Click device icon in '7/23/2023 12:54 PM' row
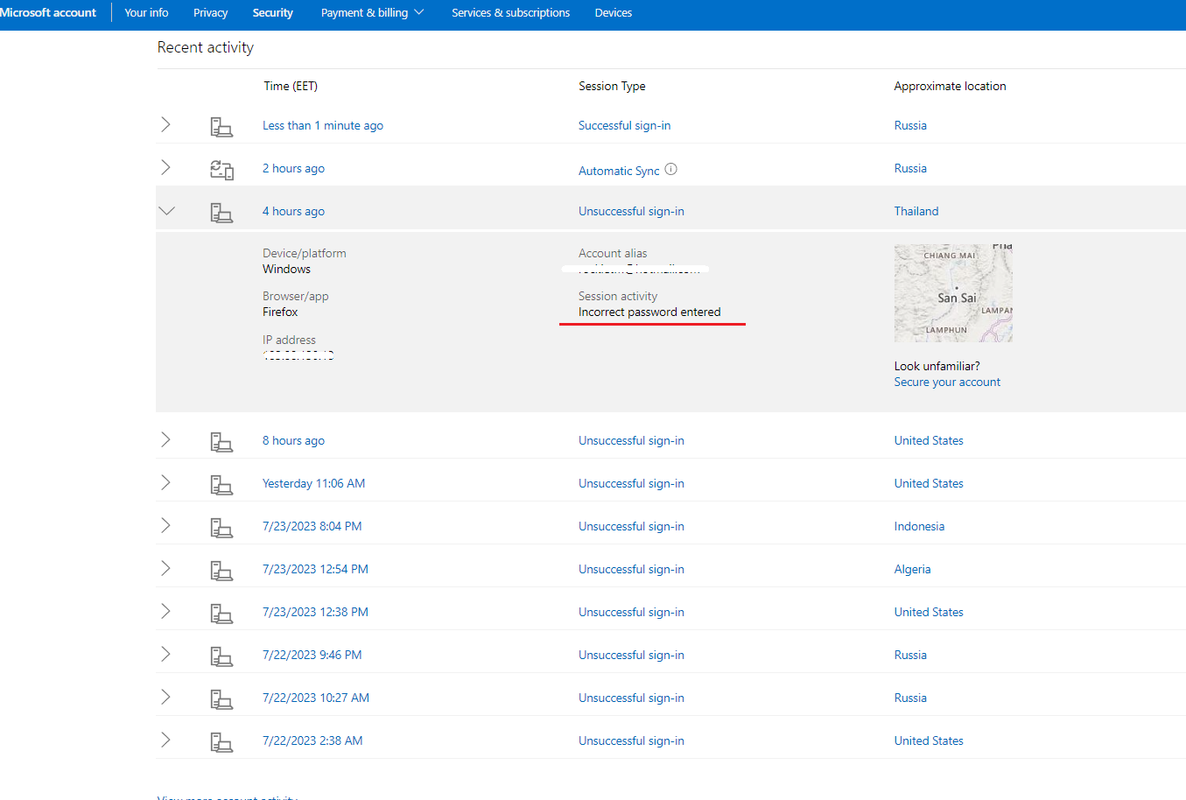The width and height of the screenshot is (1186, 800). 221,570
